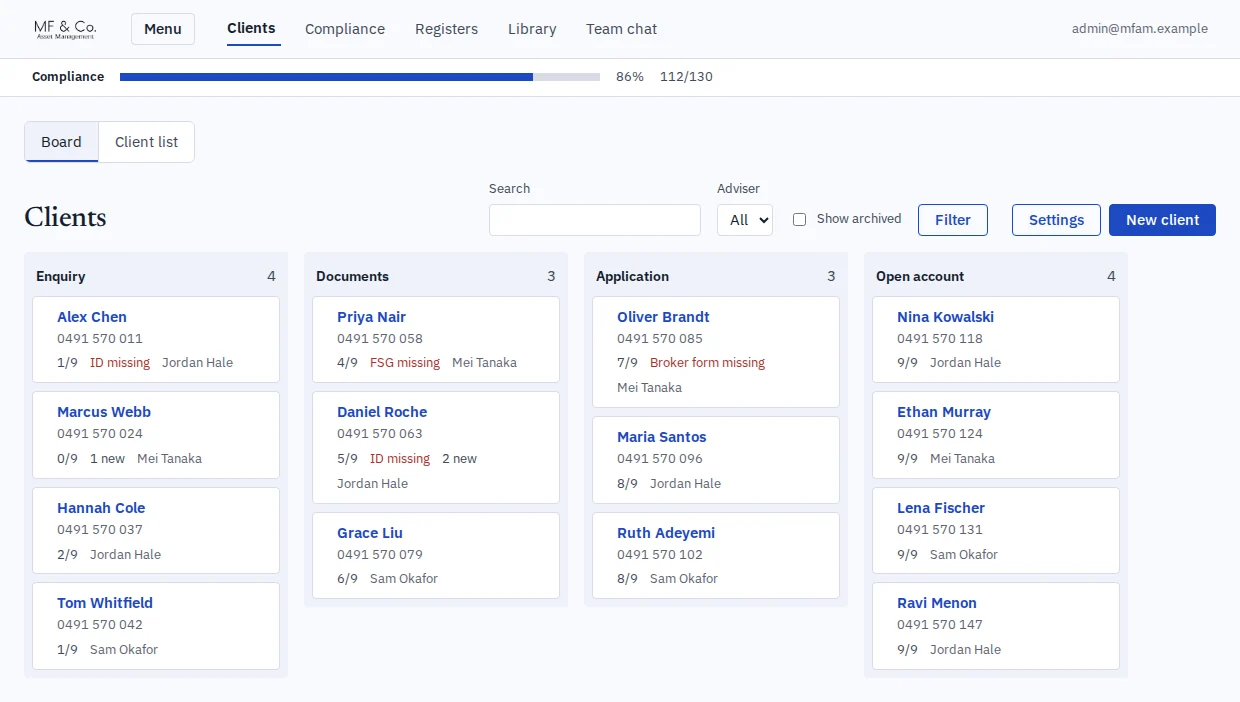Open the Menu button
1240x702 pixels.
163,29
